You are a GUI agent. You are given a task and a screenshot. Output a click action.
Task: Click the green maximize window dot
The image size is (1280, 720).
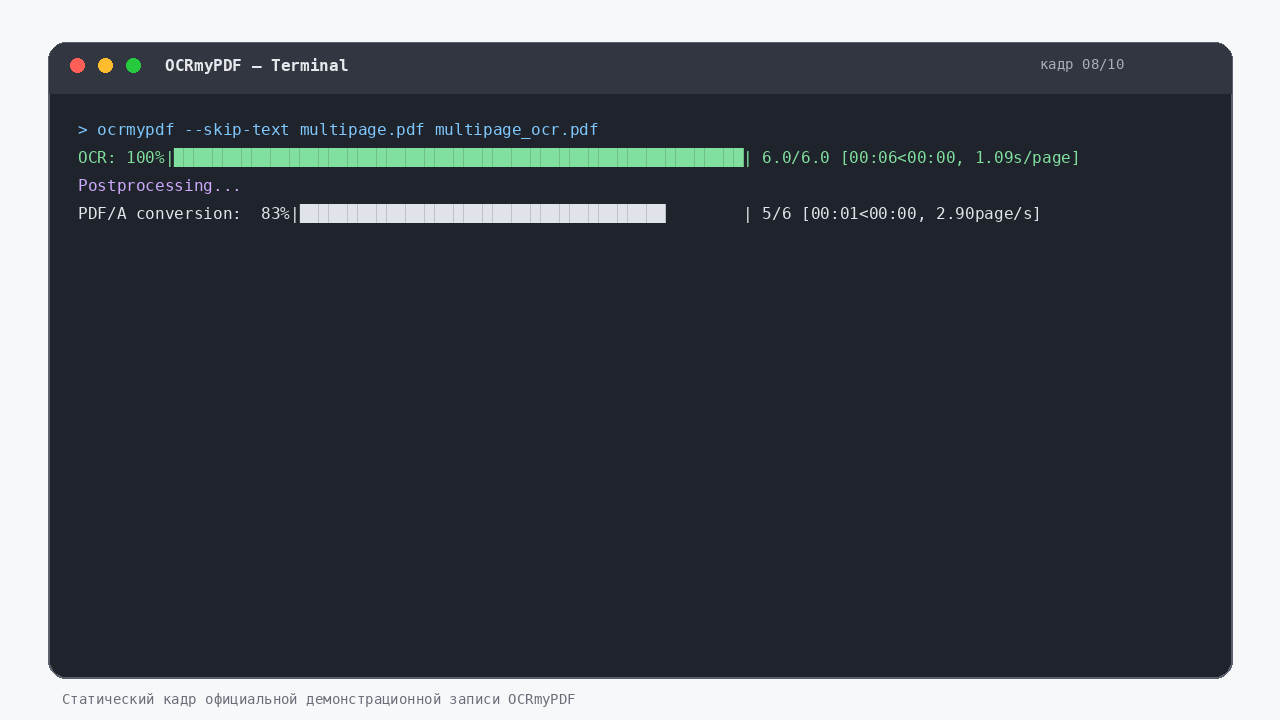[133, 66]
